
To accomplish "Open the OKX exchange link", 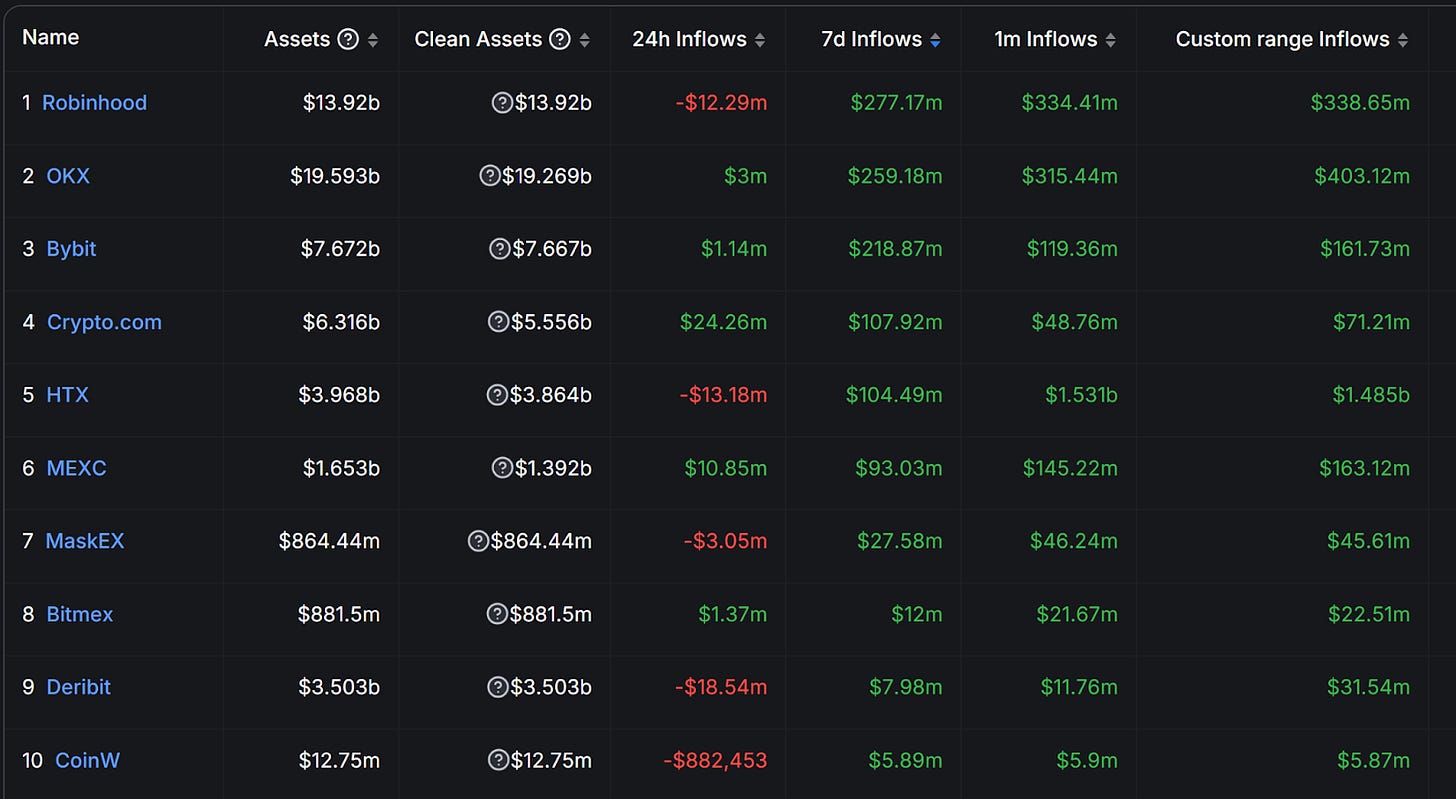I will 68,175.
